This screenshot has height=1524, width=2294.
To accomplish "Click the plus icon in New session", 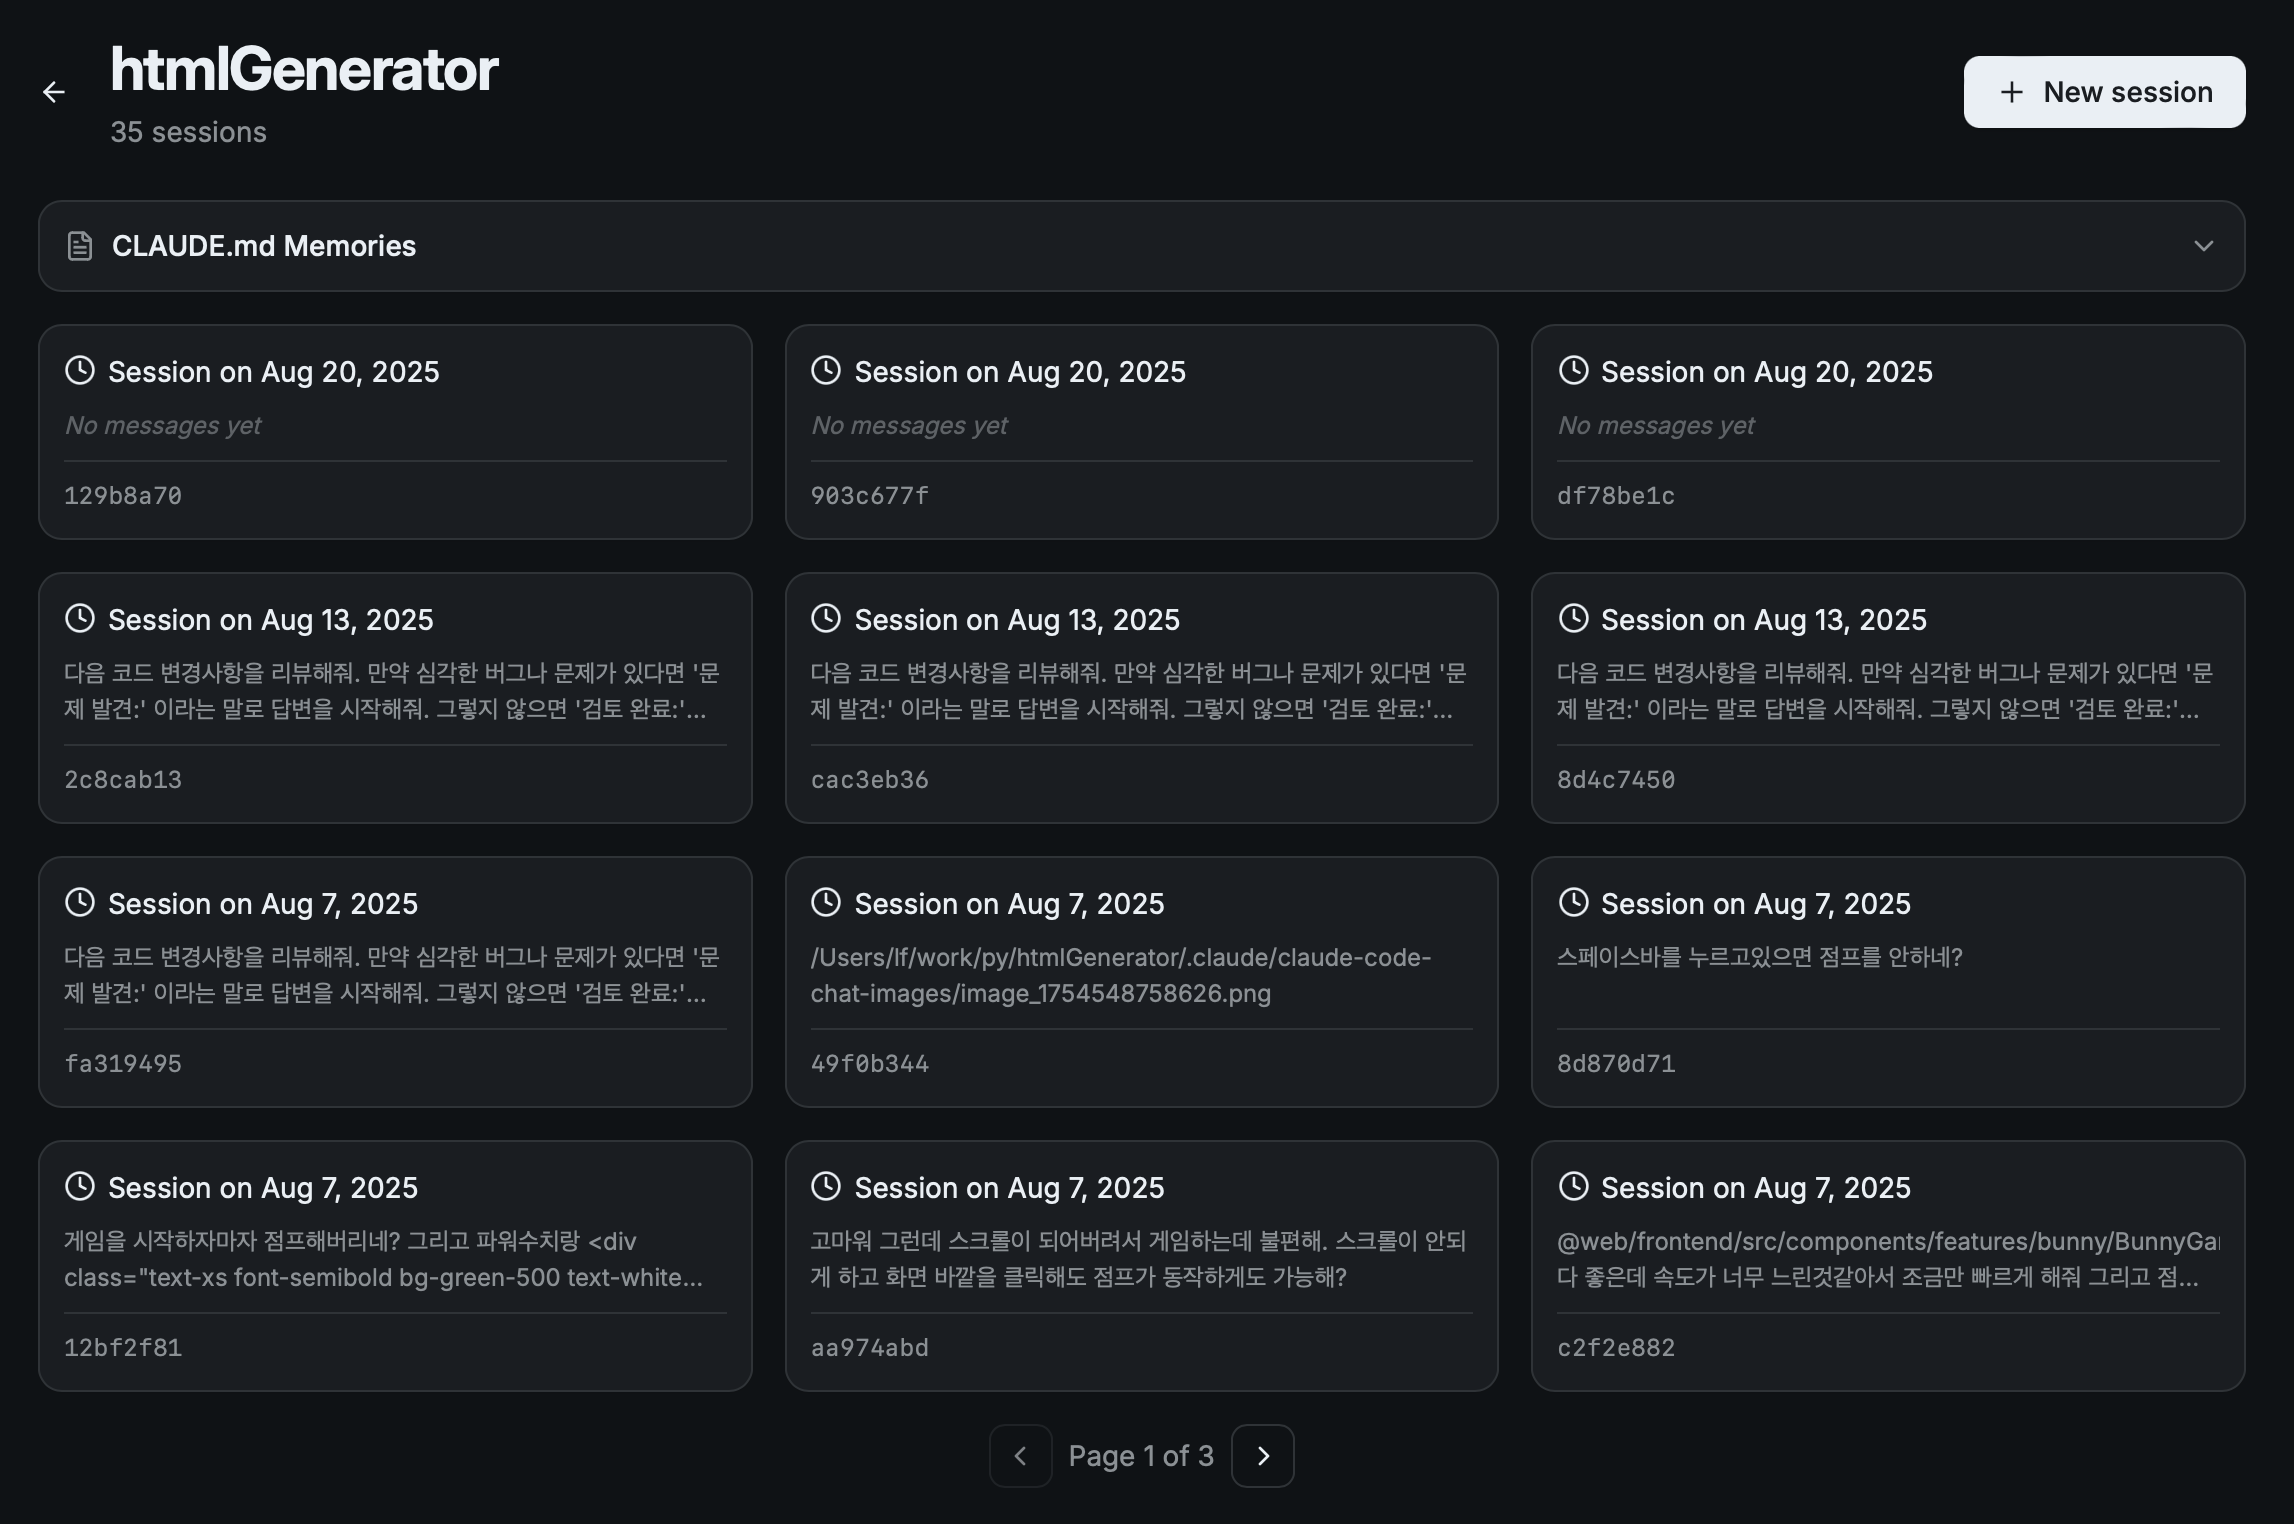I will click(x=2011, y=92).
